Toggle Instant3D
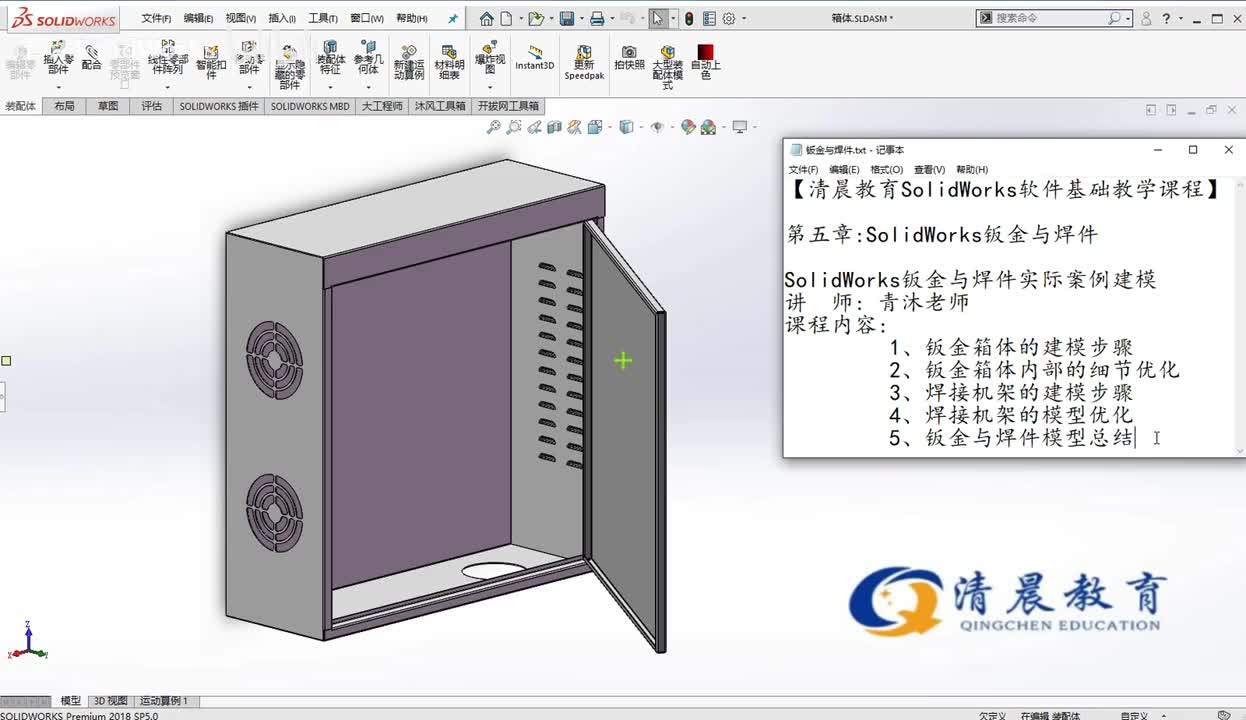Viewport: 1246px width, 720px height. pos(535,58)
